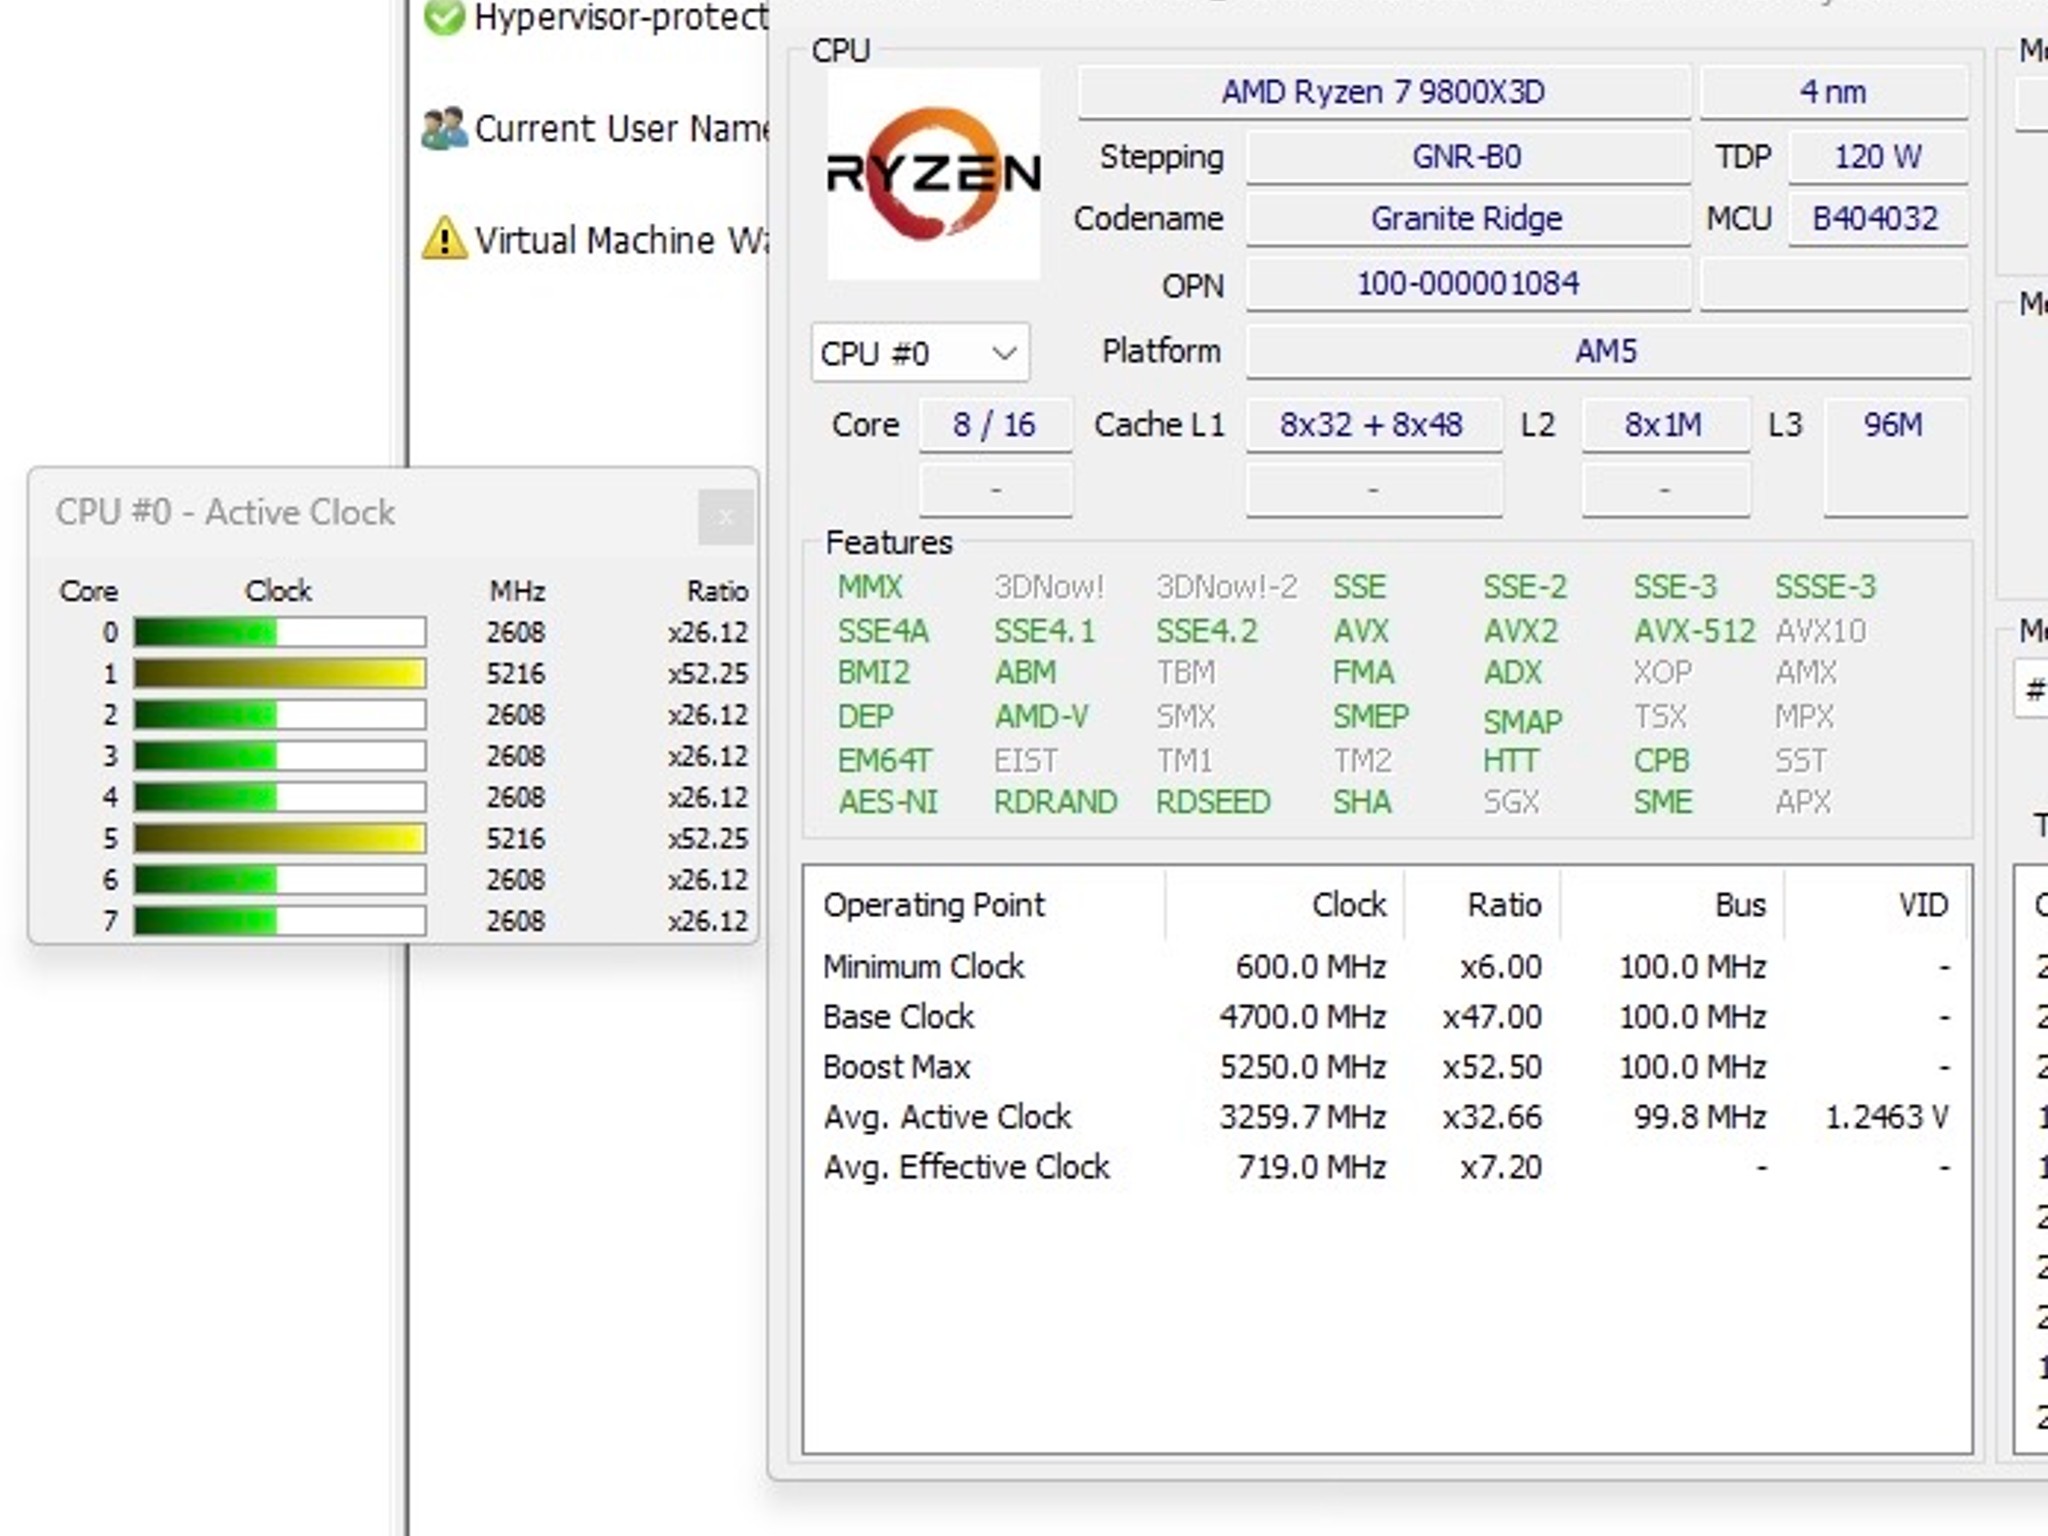Click the AVX-512 feature label
2048x1536 pixels.
[1695, 631]
